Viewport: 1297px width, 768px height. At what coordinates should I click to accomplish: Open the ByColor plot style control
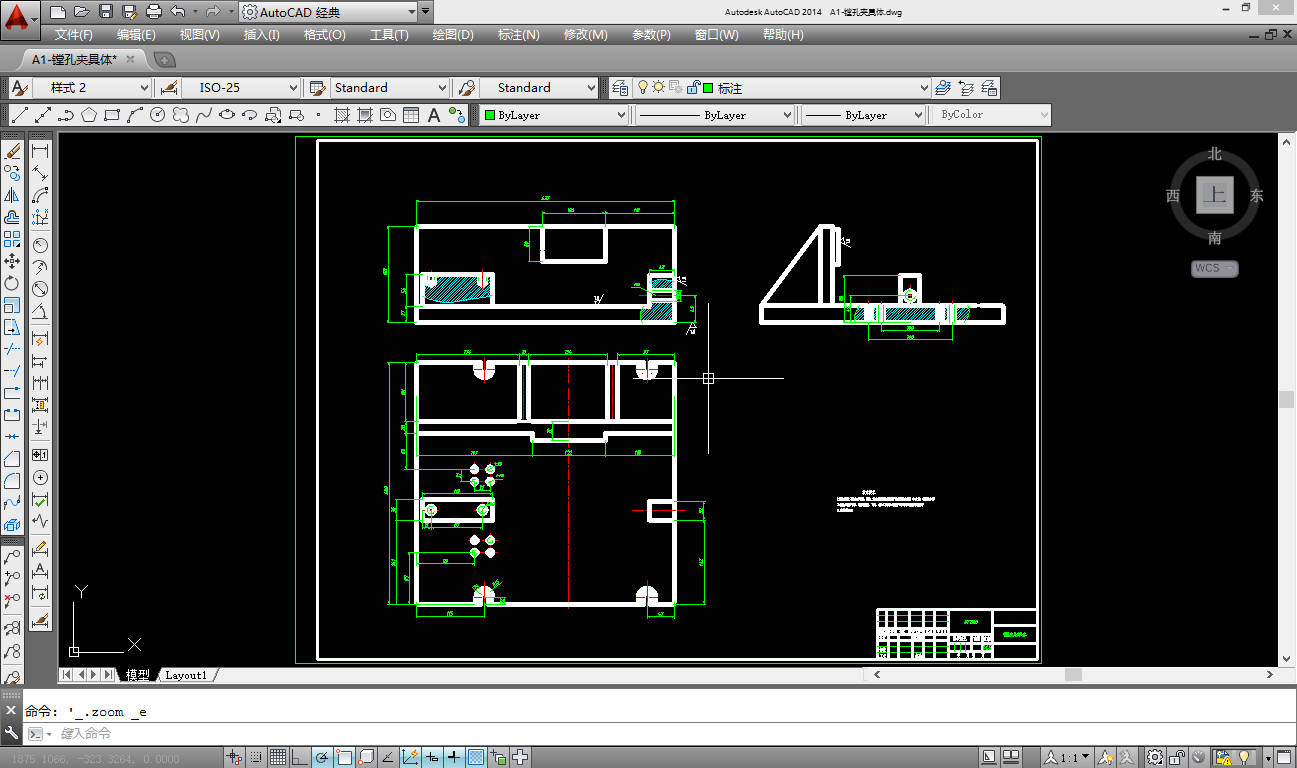pyautogui.click(x=993, y=115)
